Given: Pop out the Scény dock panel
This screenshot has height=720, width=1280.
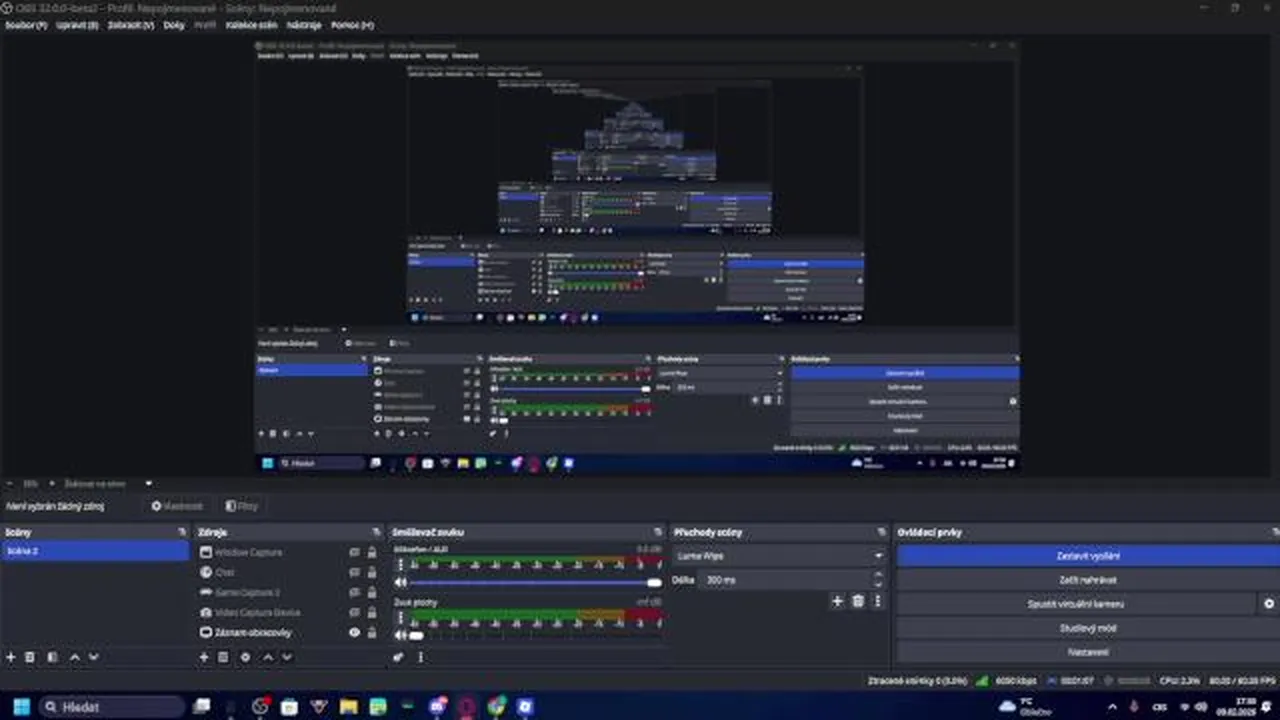Looking at the screenshot, I should coord(182,532).
